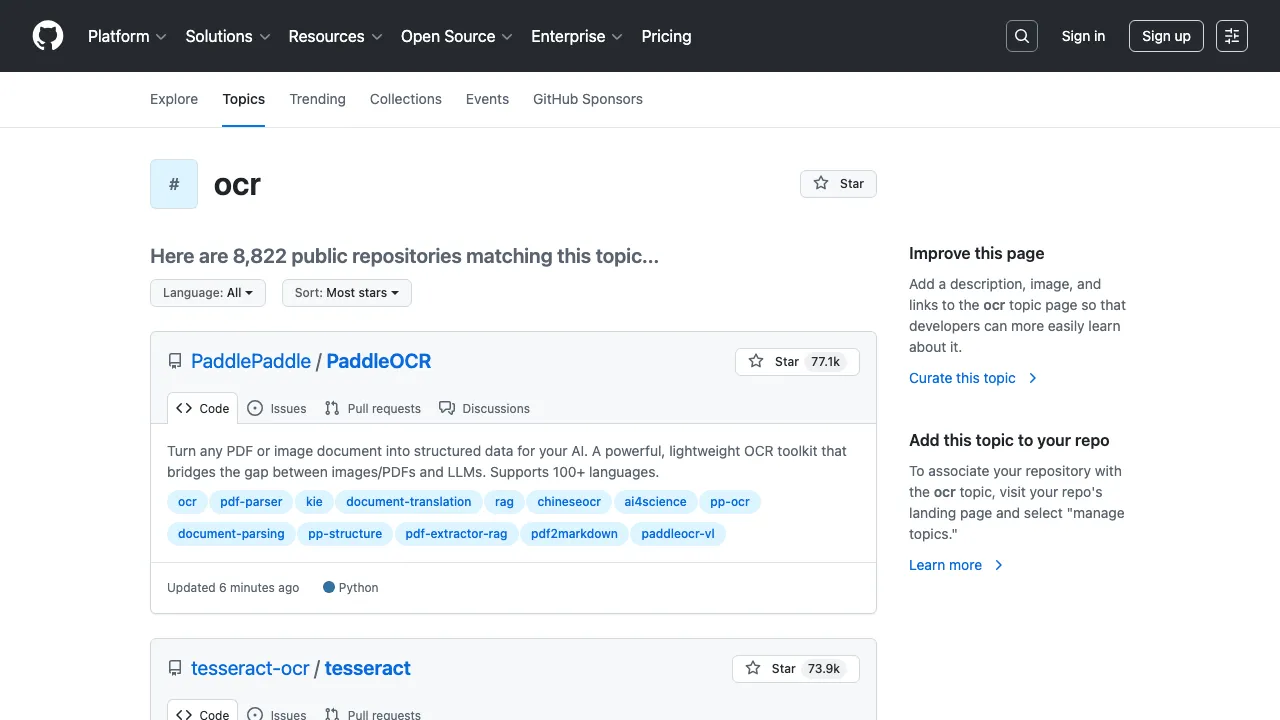Click the Sign up button
Image resolution: width=1280 pixels, height=720 pixels.
(x=1166, y=36)
